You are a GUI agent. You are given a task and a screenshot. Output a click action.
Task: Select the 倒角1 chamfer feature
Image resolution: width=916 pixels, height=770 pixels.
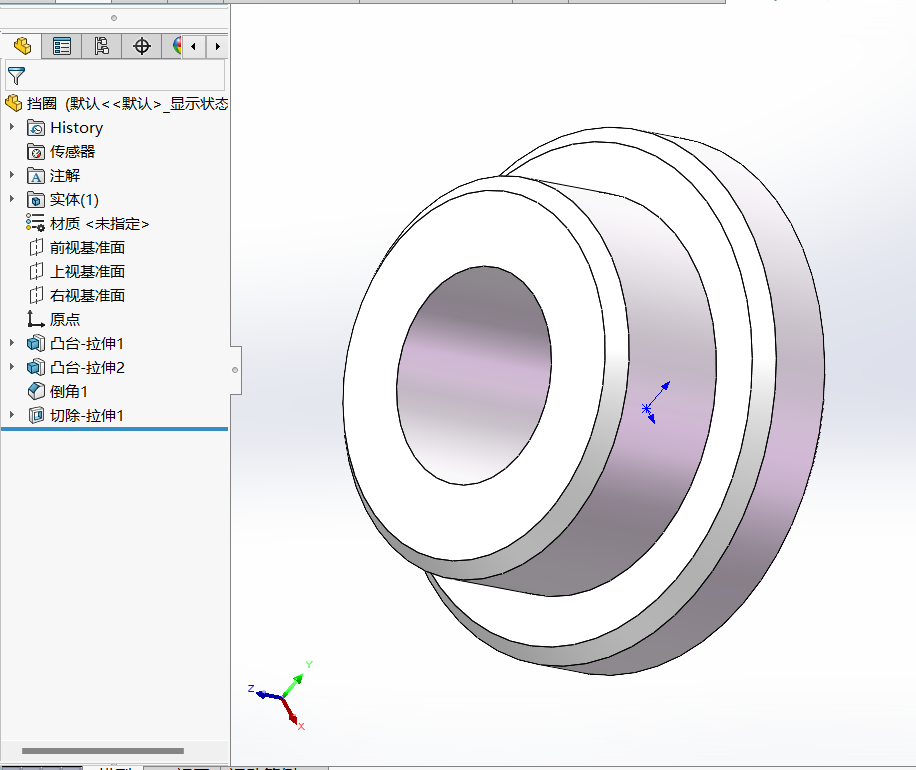coord(69,391)
